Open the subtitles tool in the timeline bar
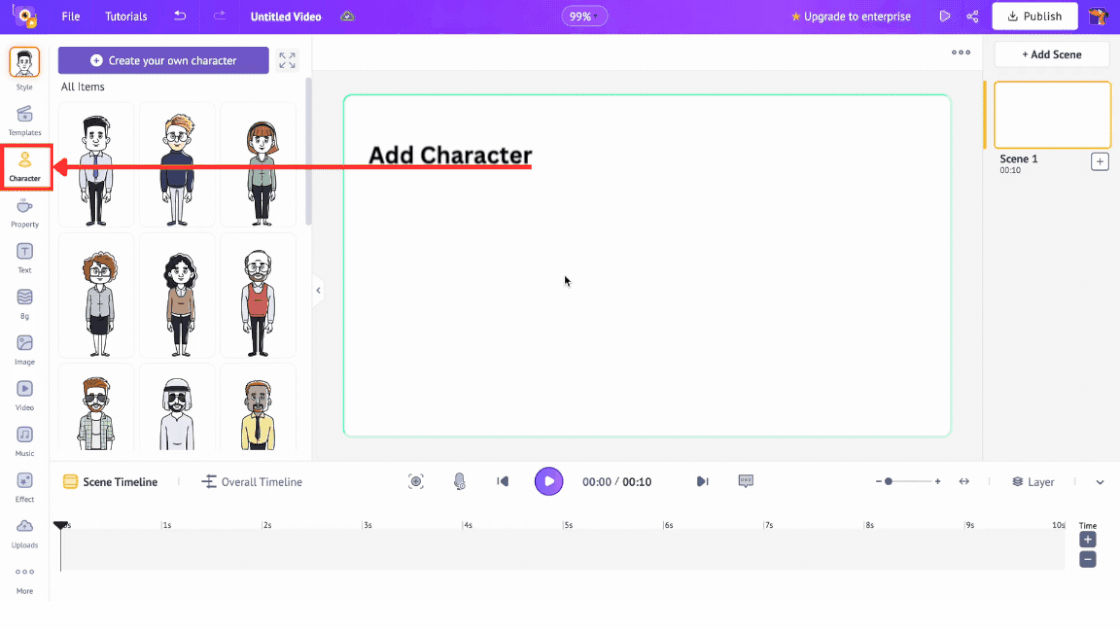 pos(746,481)
